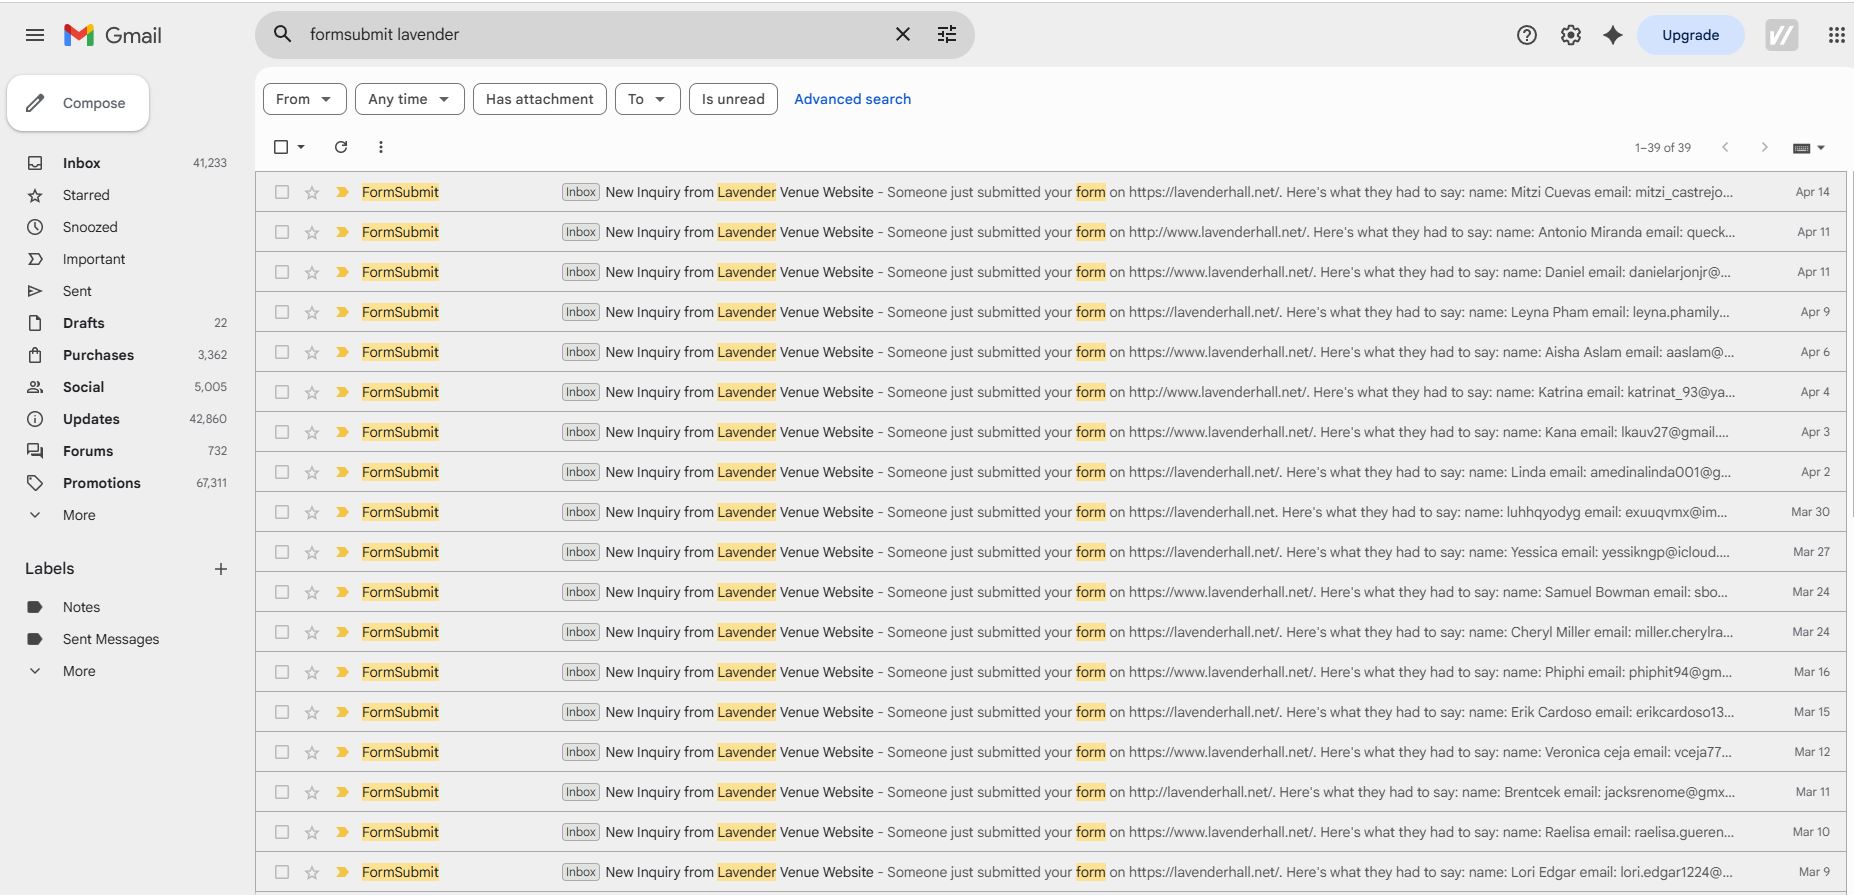1854x895 pixels.
Task: Toggle the Is unread filter
Action: point(733,99)
